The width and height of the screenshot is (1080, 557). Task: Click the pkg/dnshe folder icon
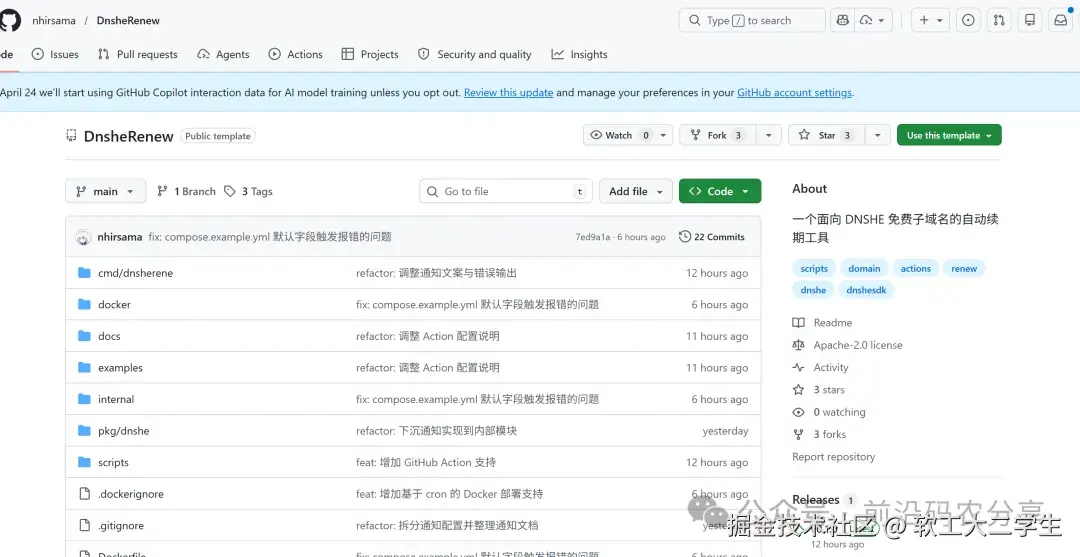[84, 431]
